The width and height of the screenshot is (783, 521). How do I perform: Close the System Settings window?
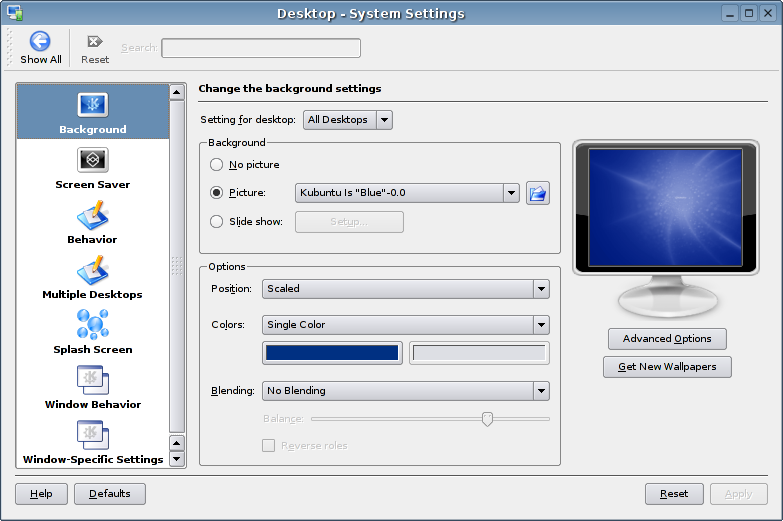(x=768, y=13)
